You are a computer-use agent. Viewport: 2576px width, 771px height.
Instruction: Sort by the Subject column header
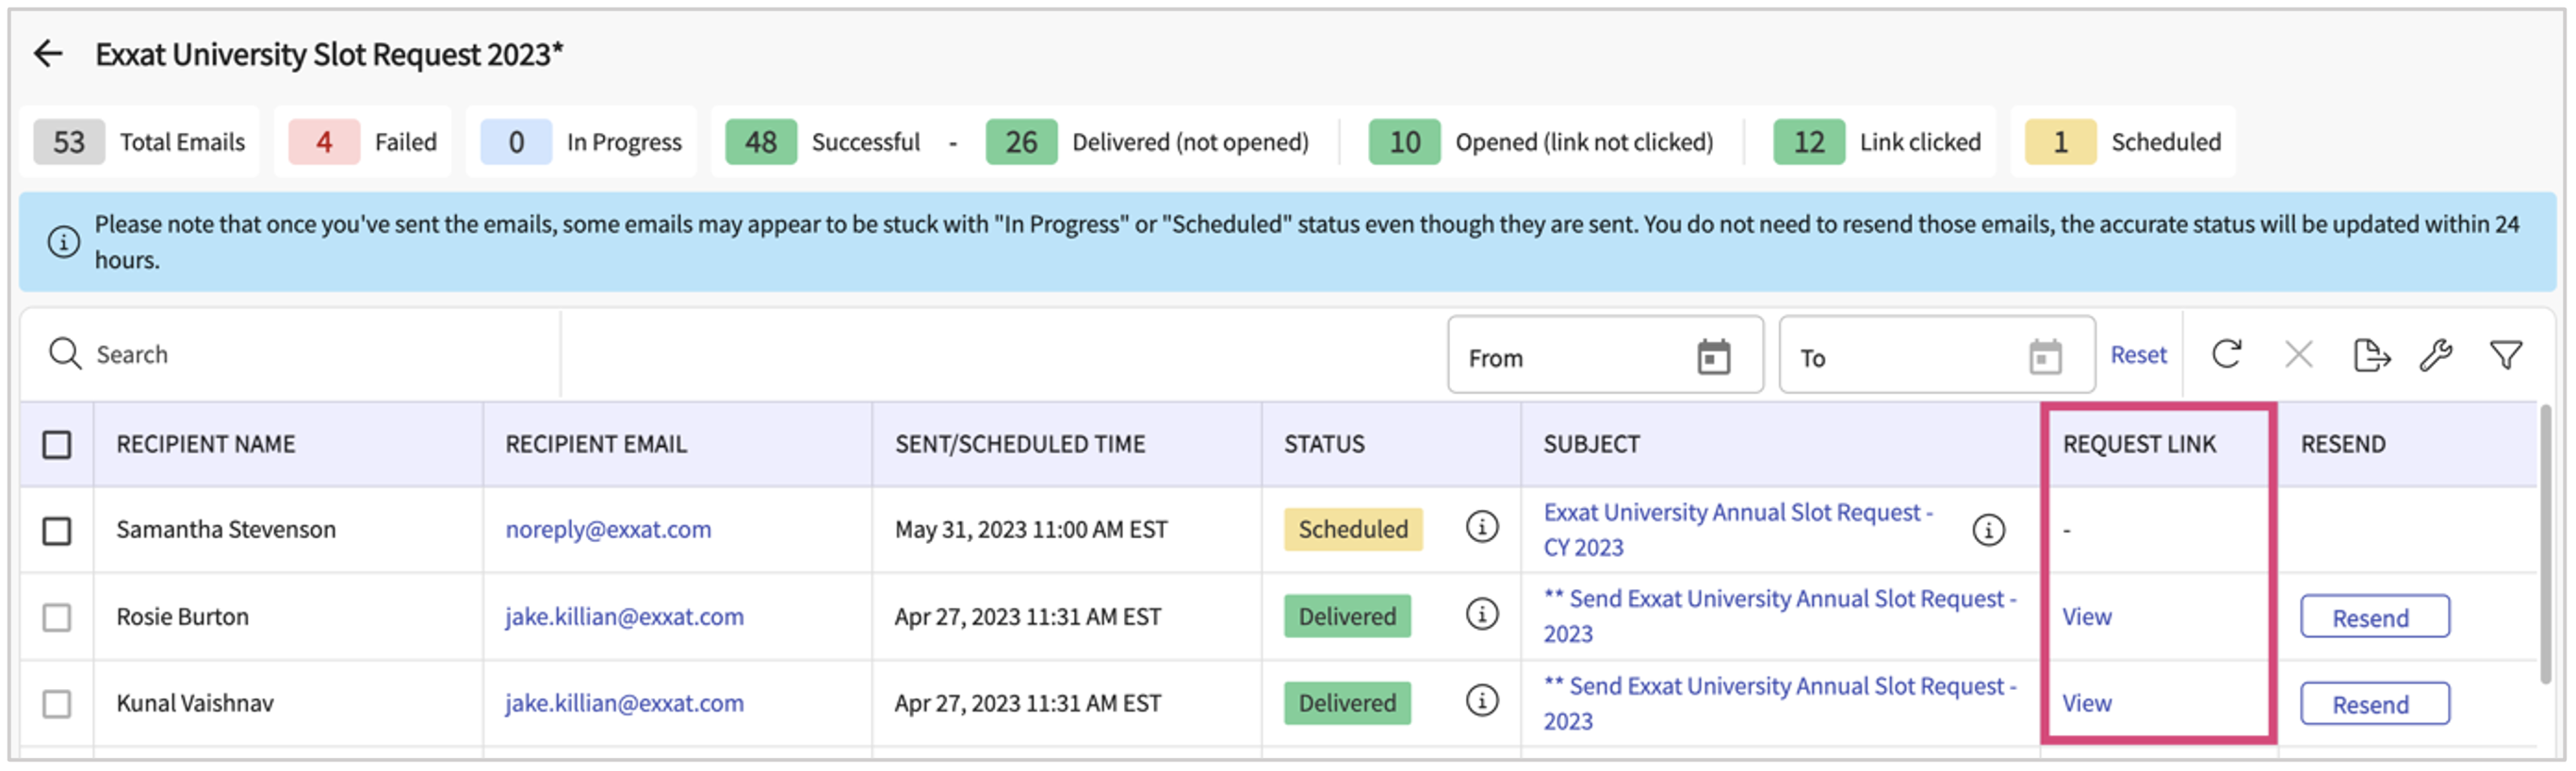1591,444
